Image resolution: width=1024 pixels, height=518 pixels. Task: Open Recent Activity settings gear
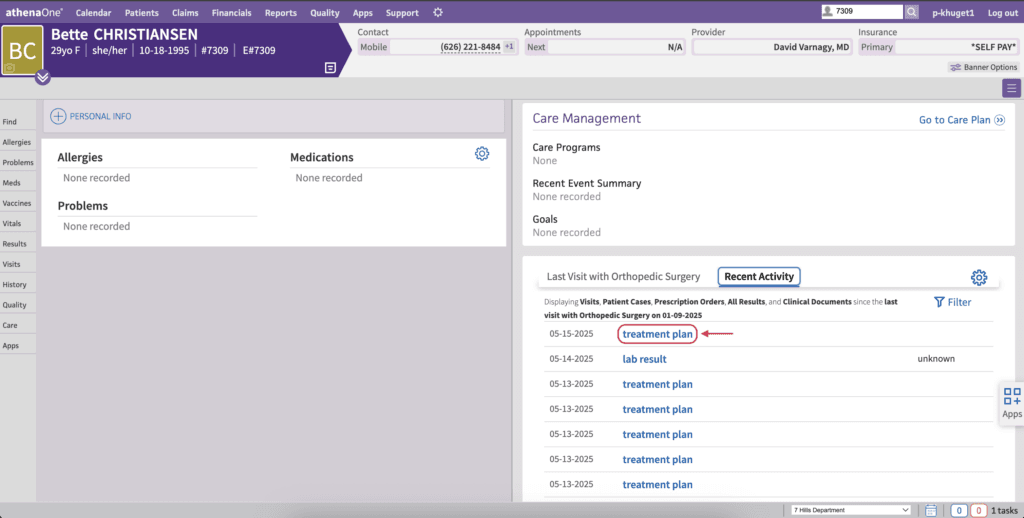tap(978, 277)
